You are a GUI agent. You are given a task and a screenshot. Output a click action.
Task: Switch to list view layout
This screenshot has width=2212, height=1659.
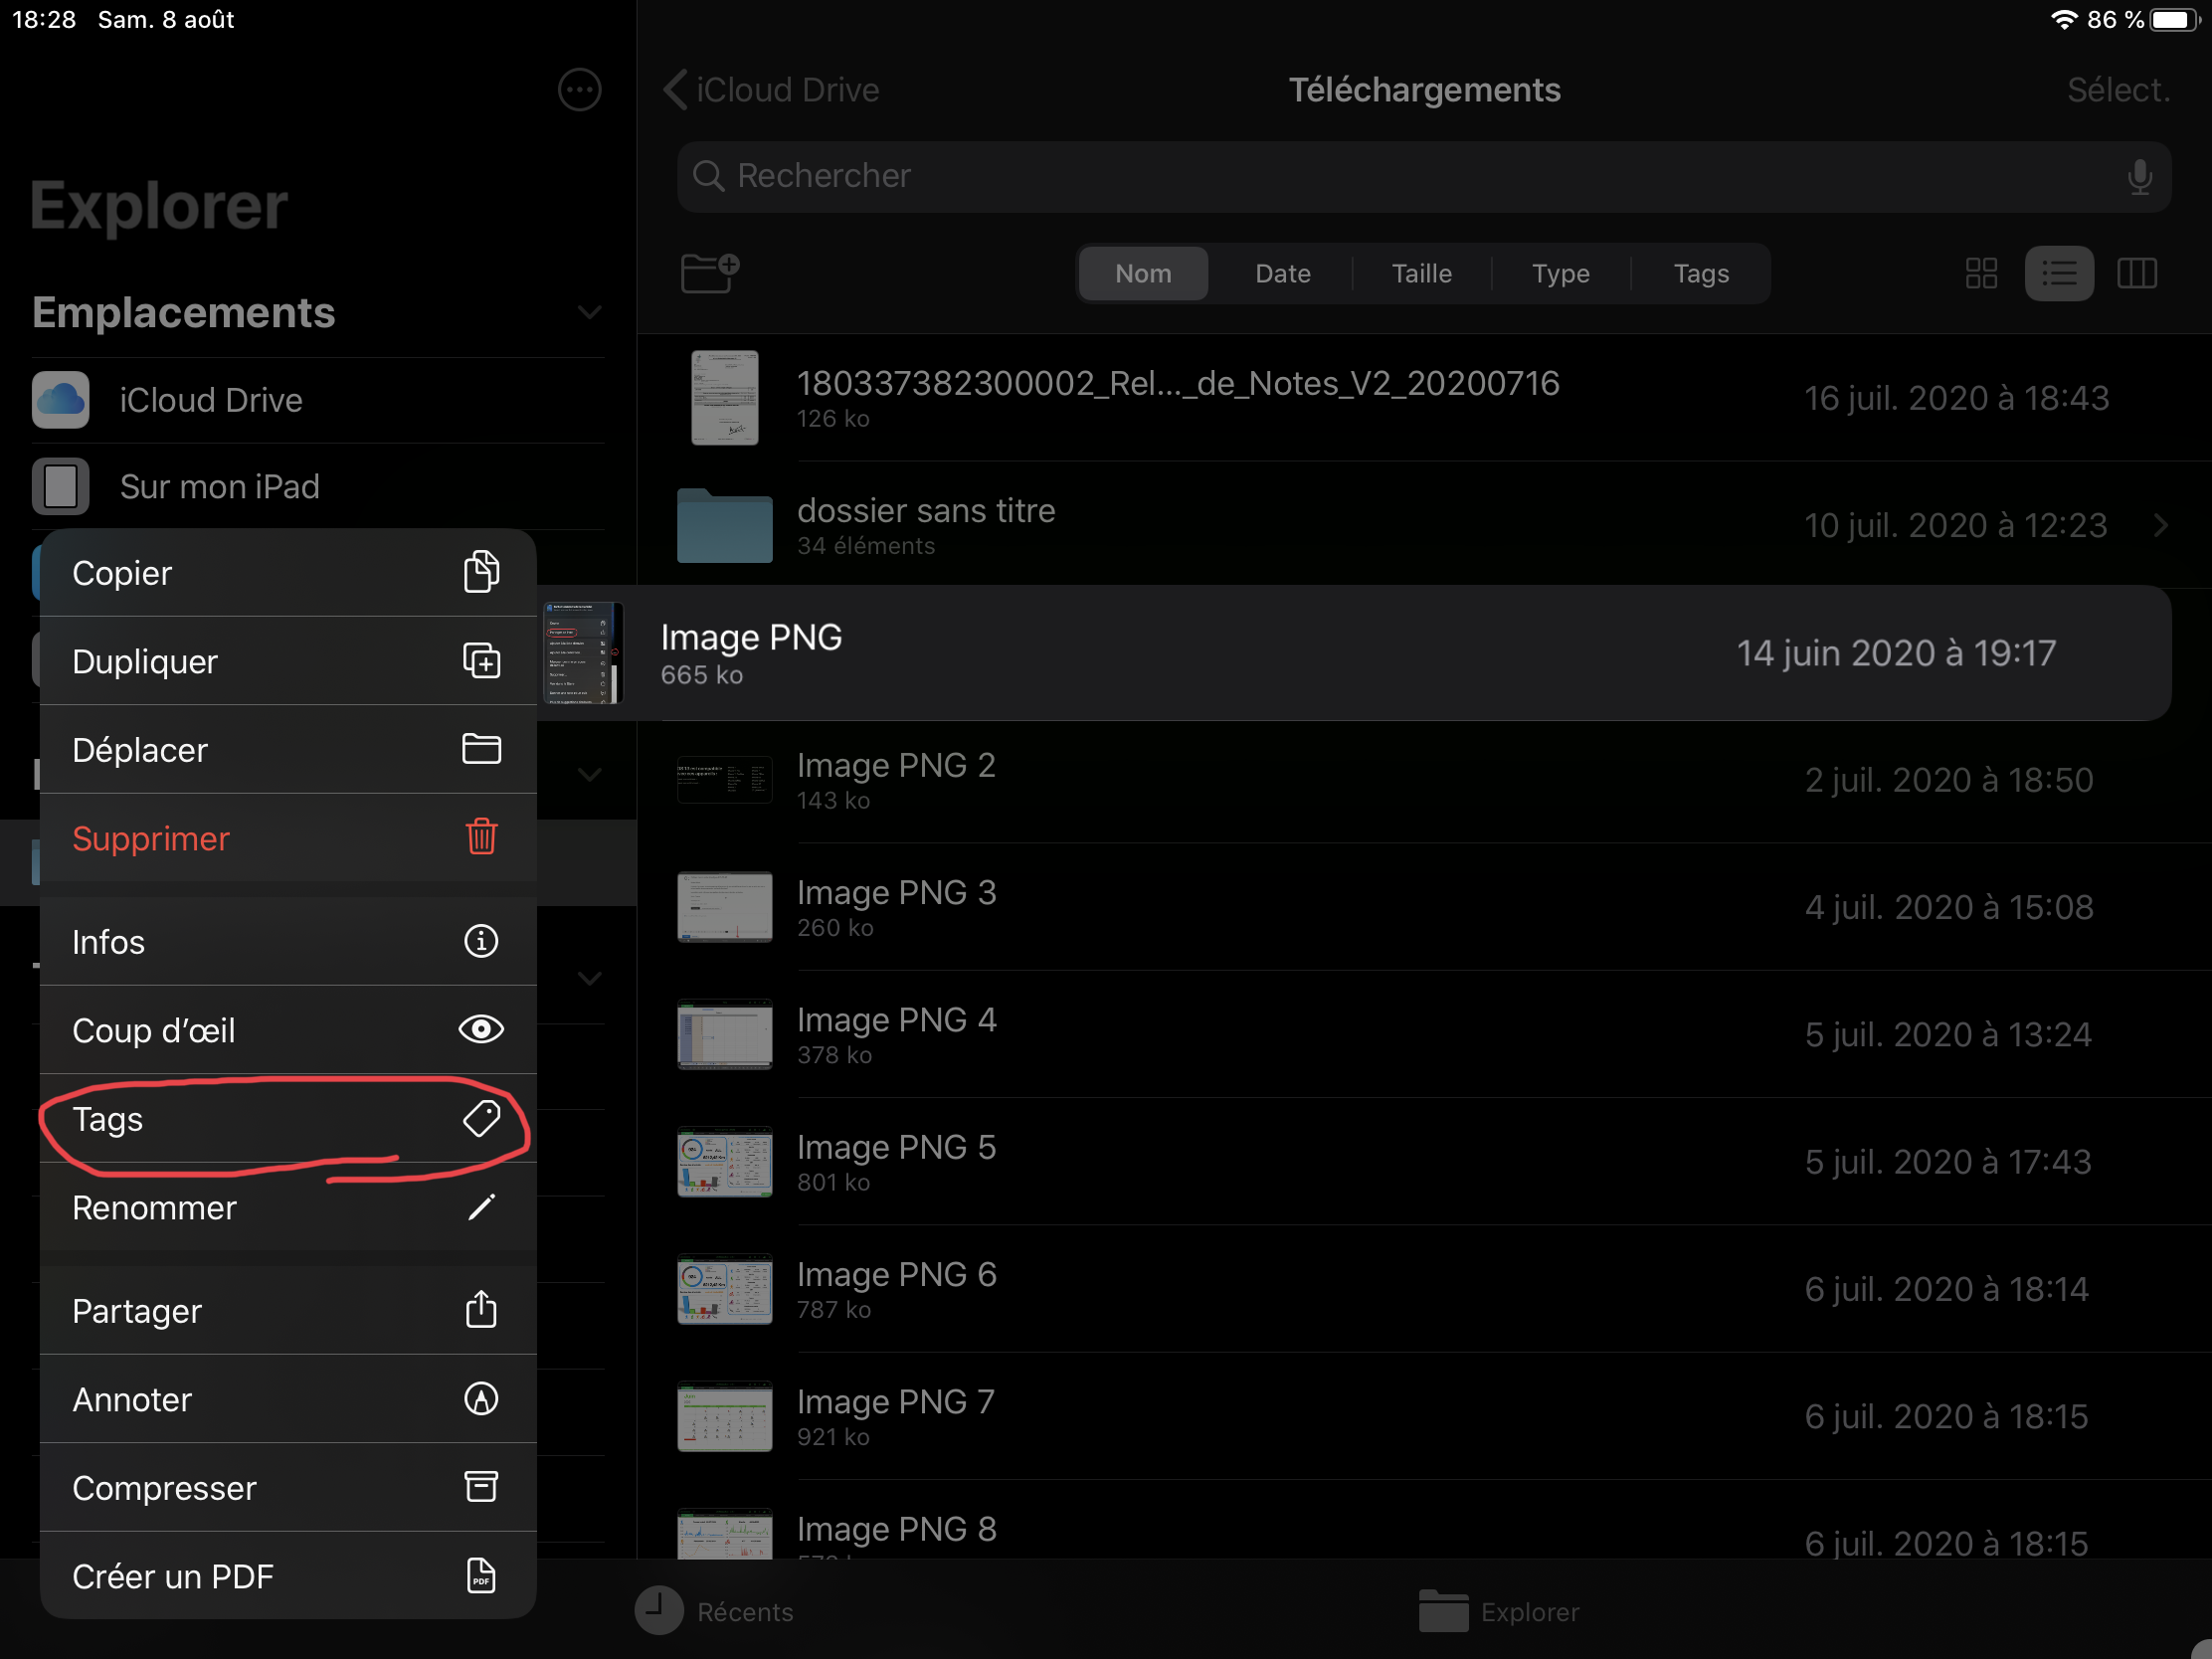tap(2058, 273)
